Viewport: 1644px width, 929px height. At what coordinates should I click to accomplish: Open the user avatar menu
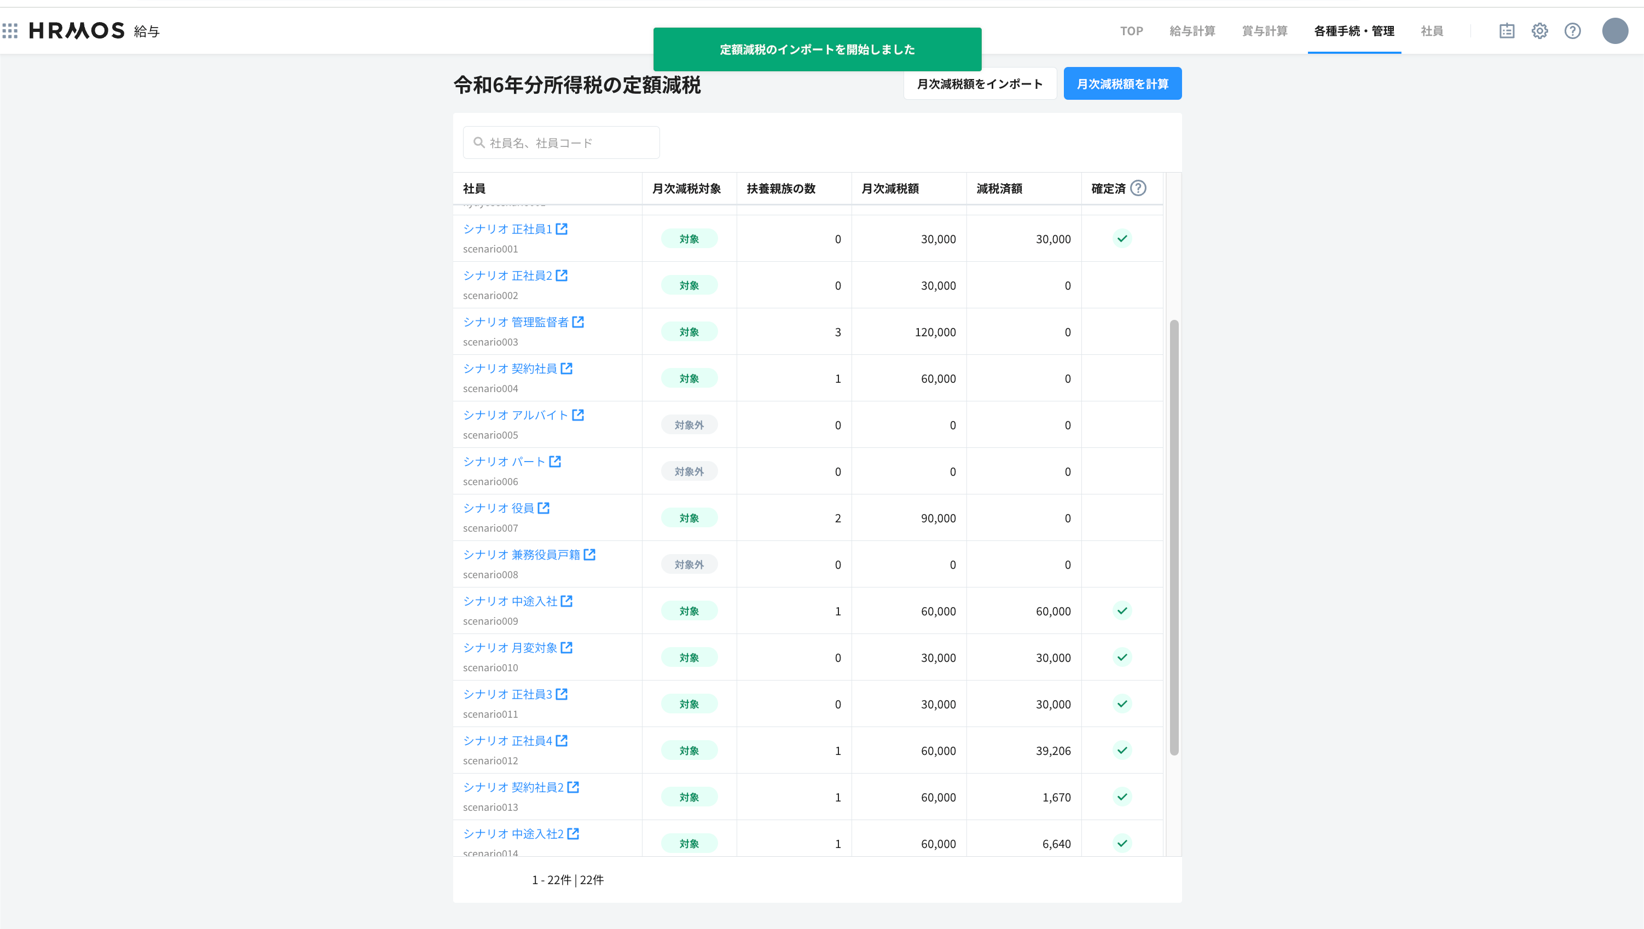click(1614, 31)
